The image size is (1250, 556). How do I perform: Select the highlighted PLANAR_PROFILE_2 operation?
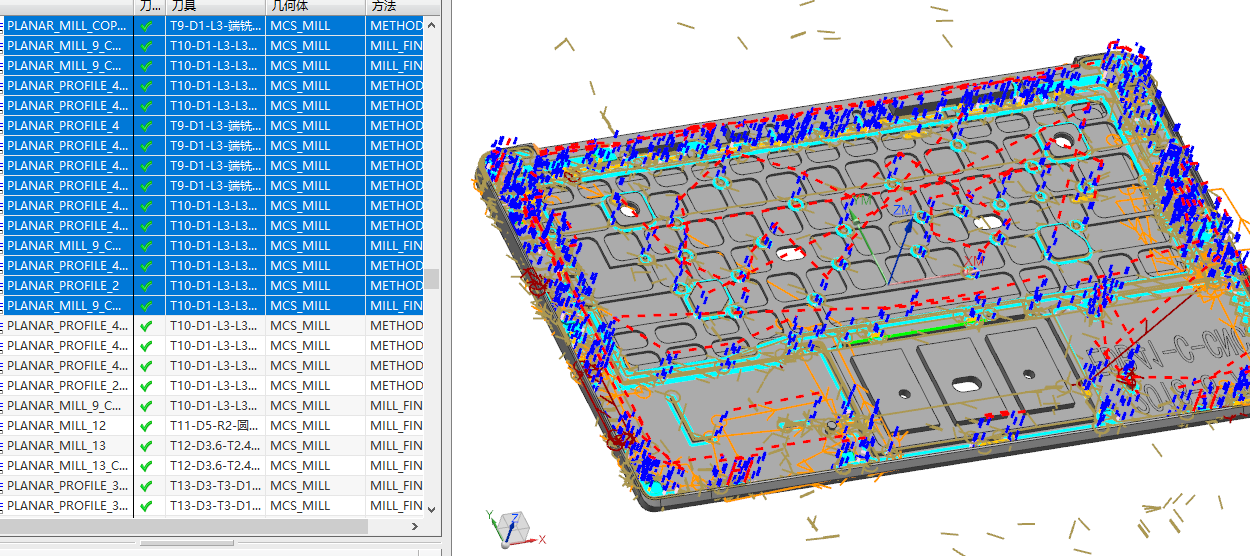point(212,285)
